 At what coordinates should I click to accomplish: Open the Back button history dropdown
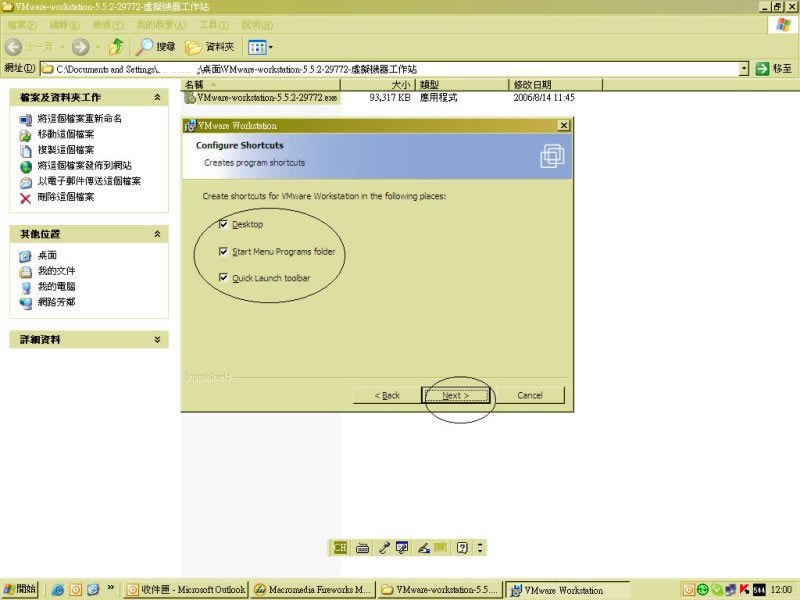click(62, 47)
